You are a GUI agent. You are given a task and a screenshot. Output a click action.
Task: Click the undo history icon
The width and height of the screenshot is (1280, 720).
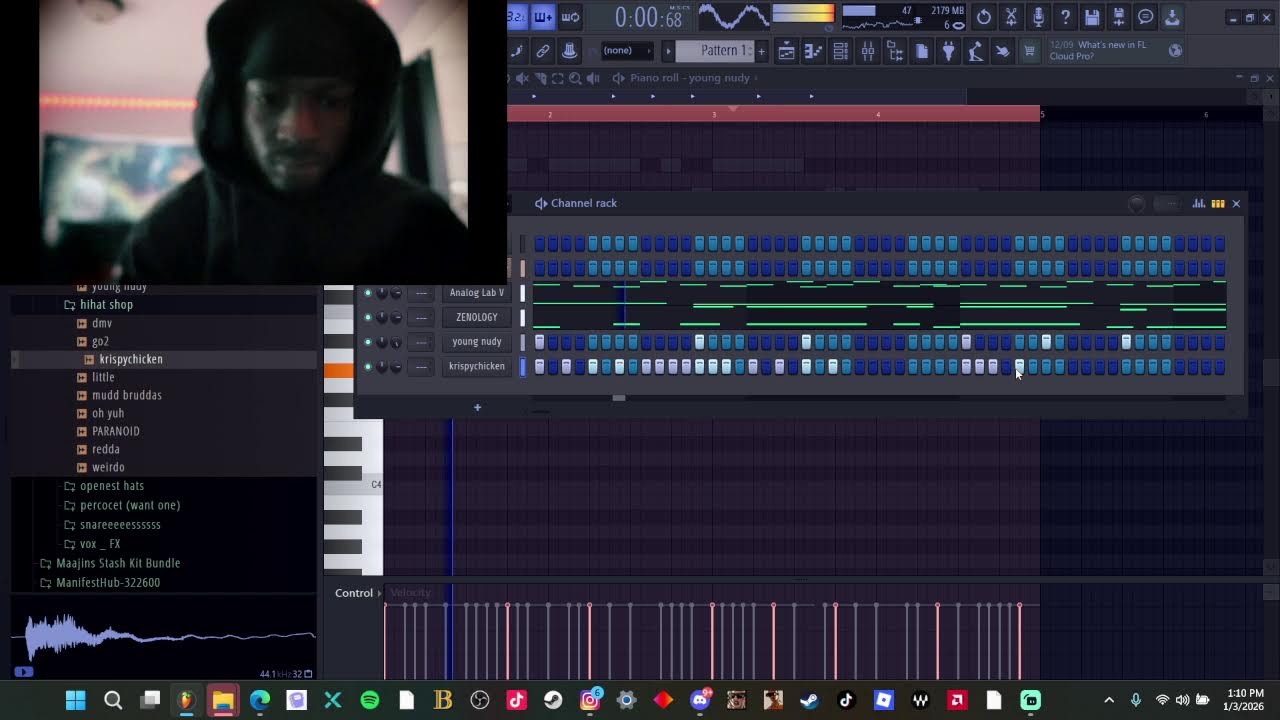click(x=984, y=17)
